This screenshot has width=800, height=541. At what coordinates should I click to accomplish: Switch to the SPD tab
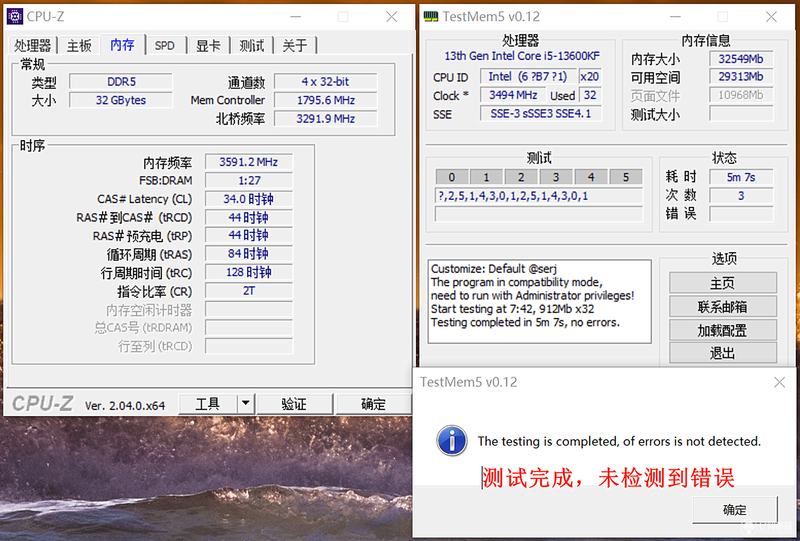164,45
